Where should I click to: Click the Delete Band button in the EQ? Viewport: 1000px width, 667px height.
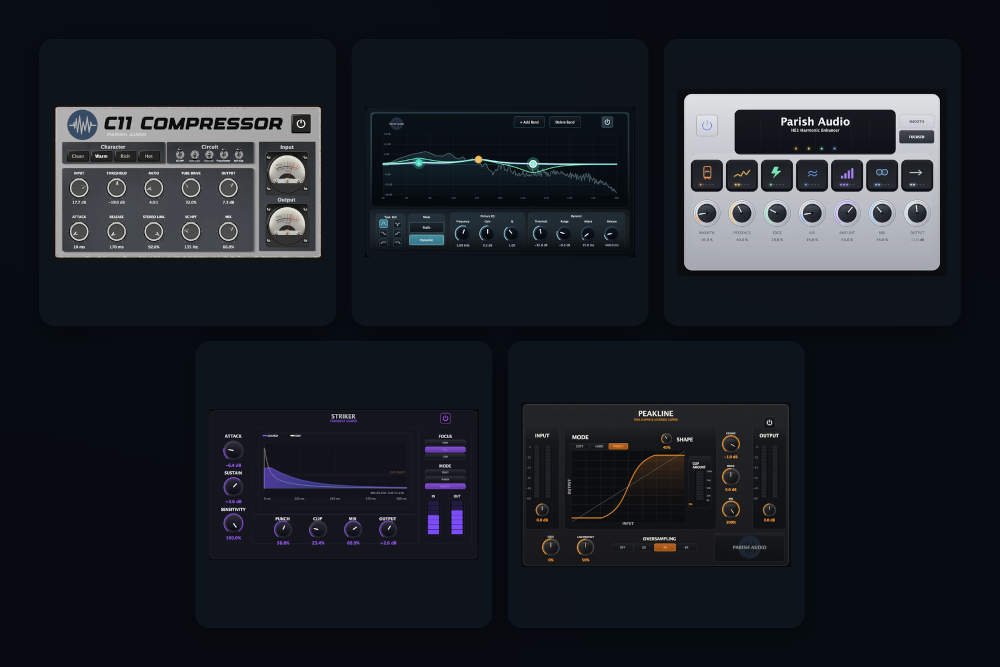click(x=565, y=122)
